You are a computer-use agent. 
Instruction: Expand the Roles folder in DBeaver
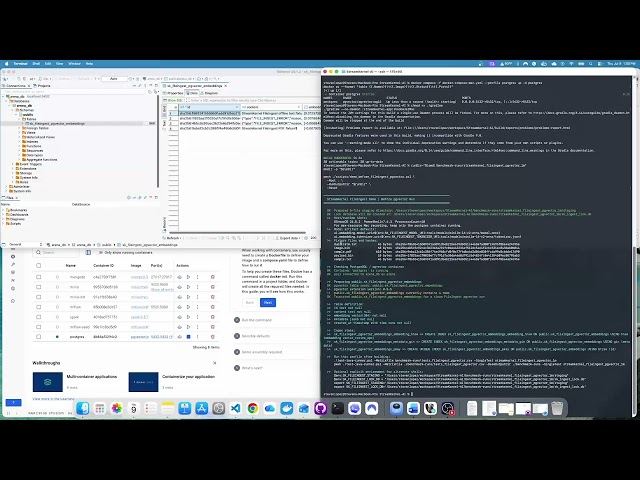13,182
